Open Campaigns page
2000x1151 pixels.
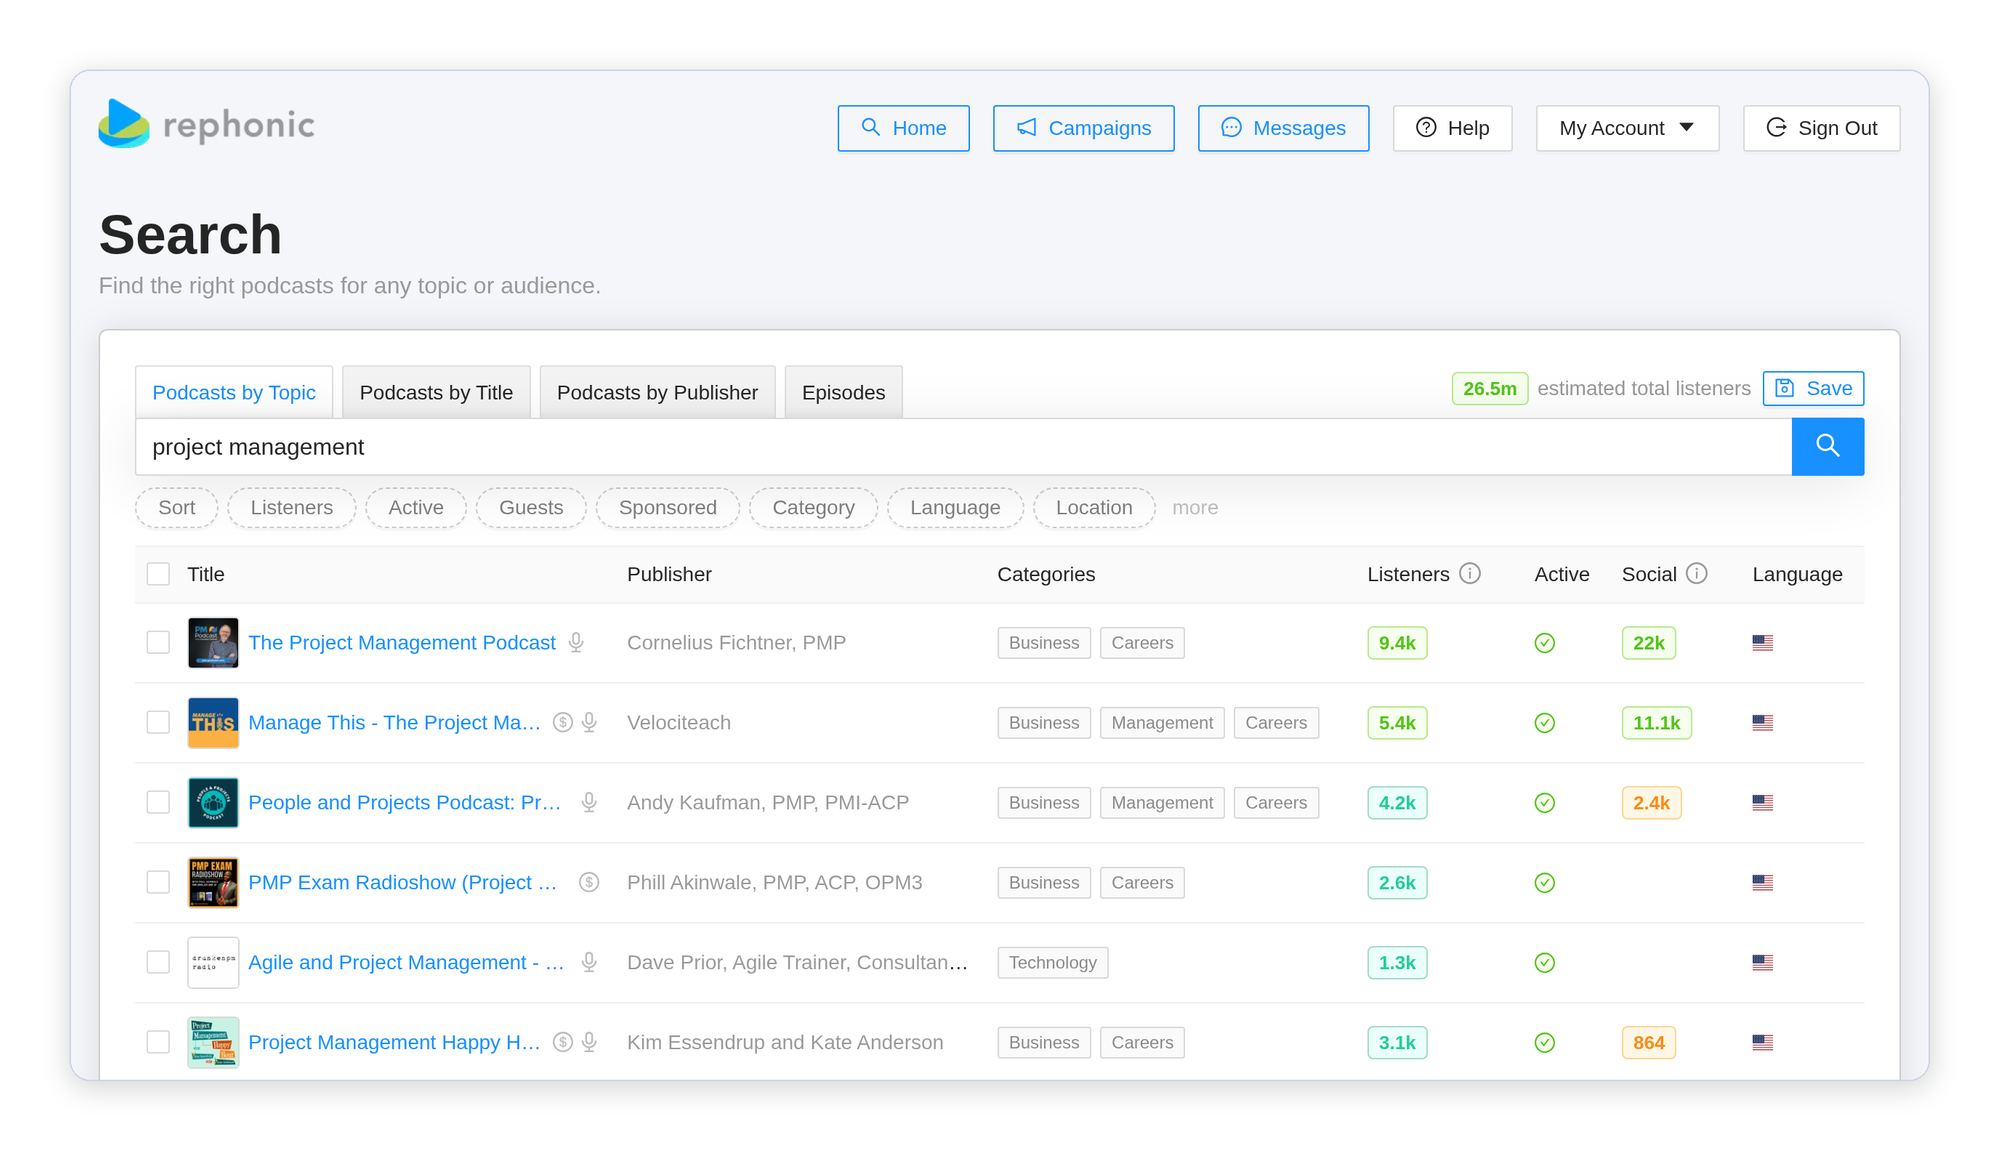[1083, 128]
